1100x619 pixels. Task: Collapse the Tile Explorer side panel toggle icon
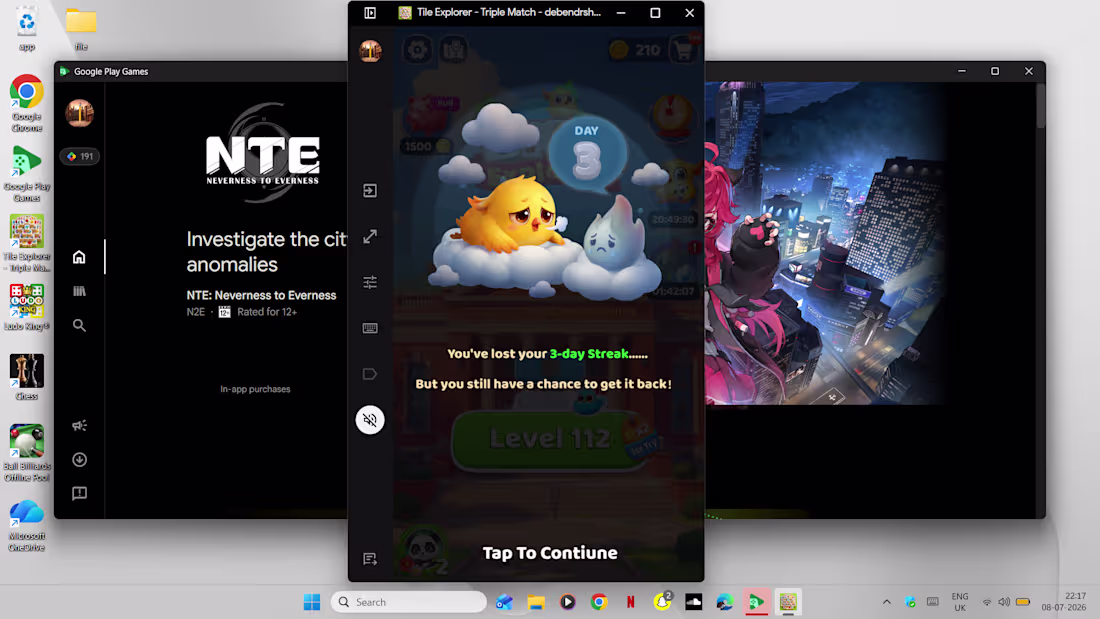coord(370,13)
